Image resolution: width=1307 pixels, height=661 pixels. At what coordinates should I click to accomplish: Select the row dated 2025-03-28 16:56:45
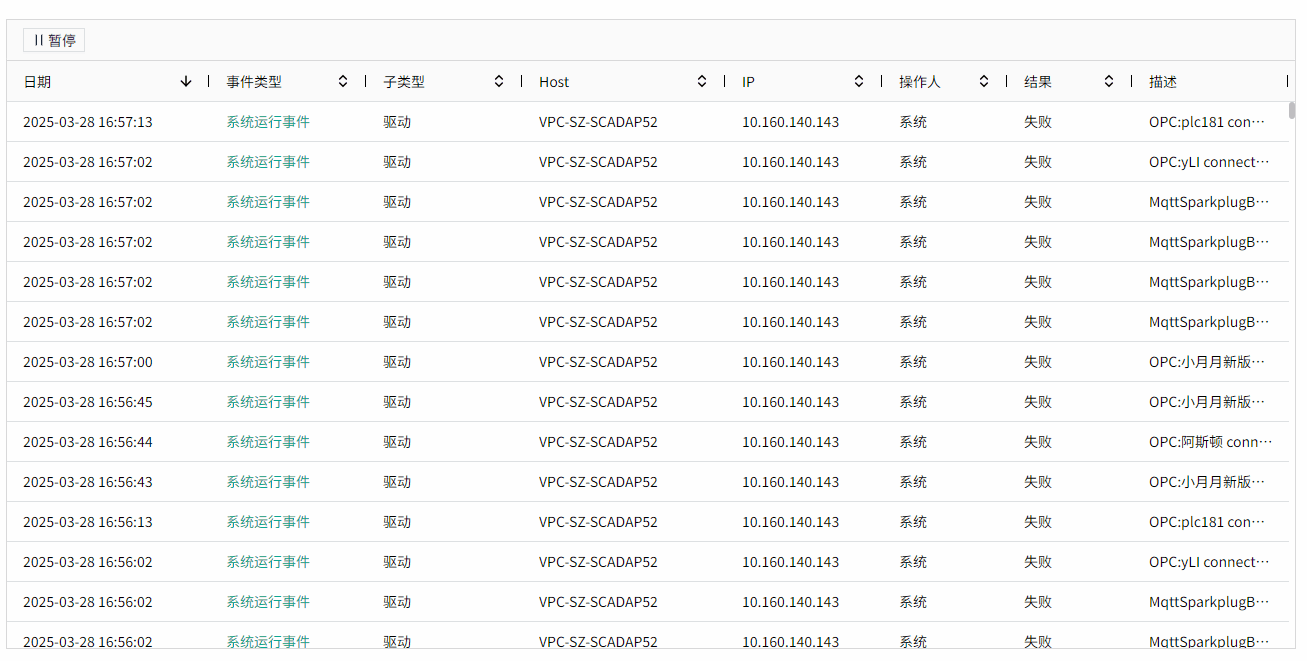click(88, 402)
